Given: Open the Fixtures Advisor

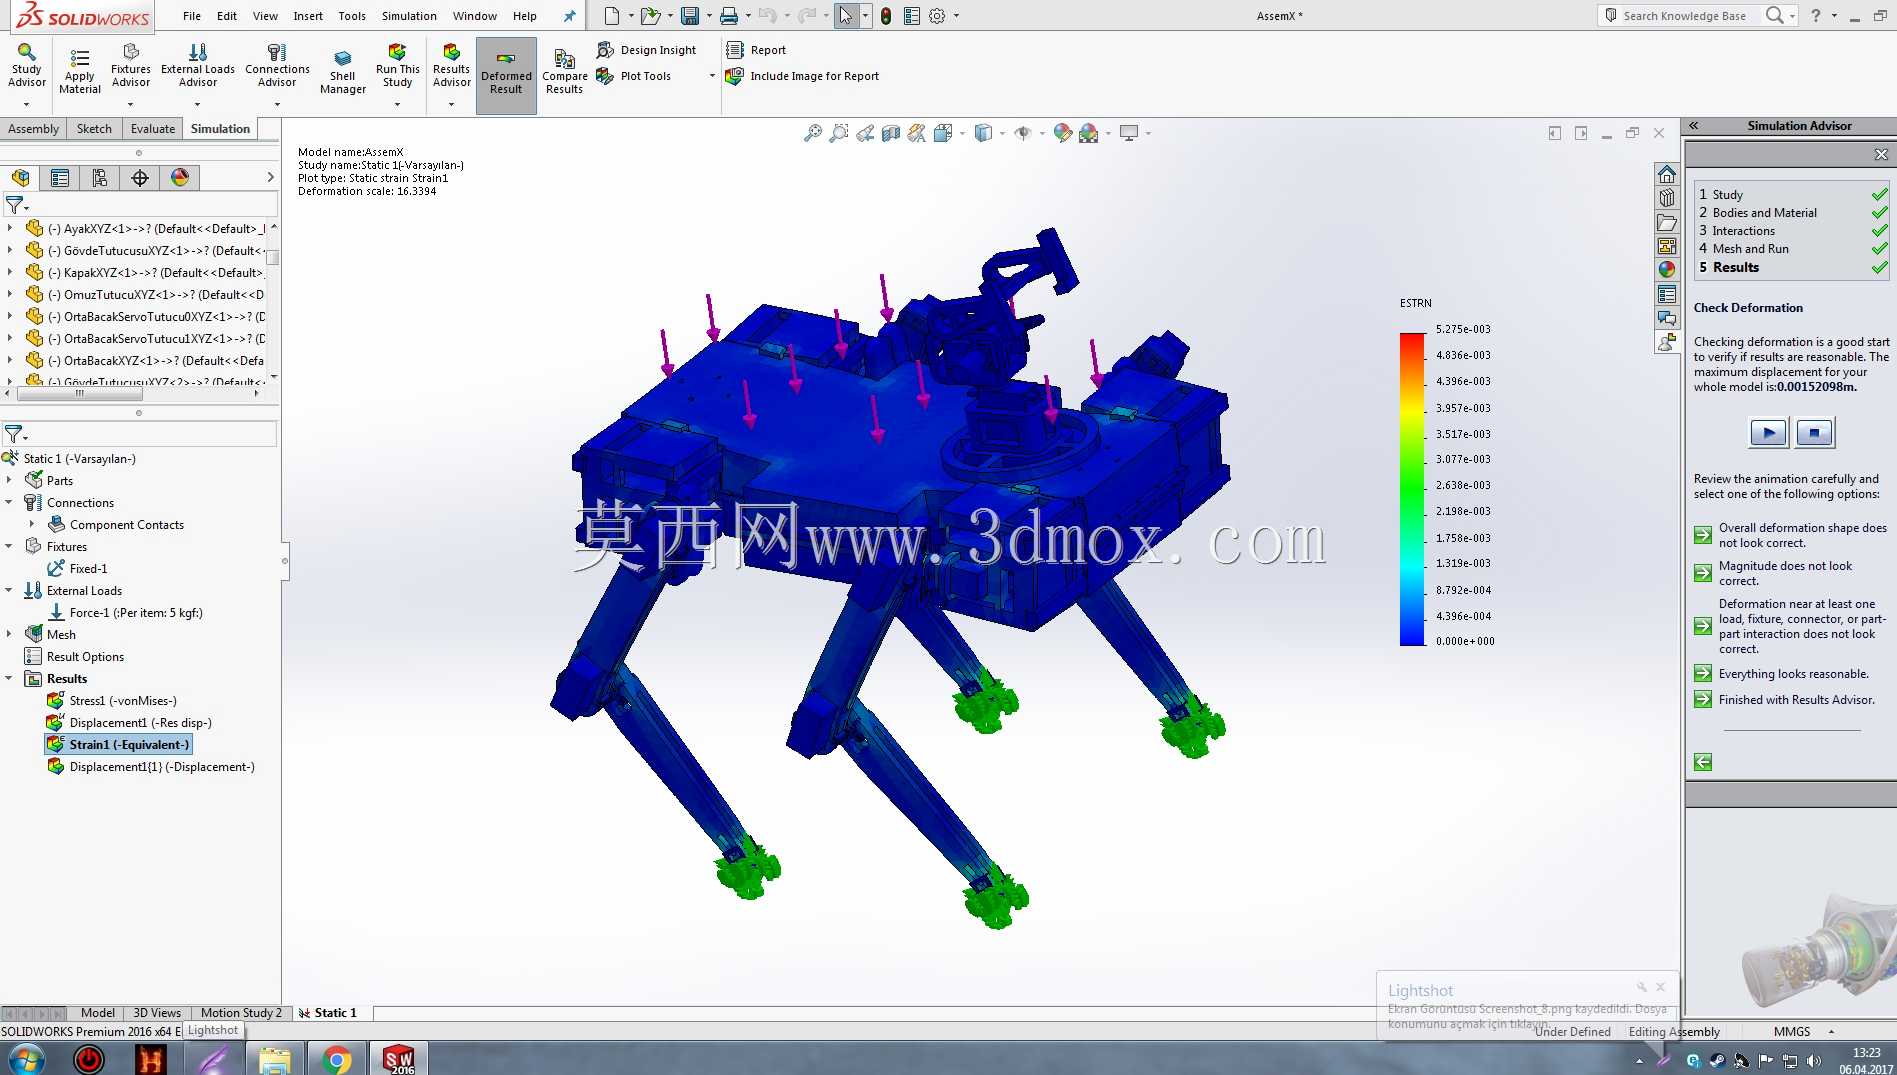Looking at the screenshot, I should pos(131,66).
